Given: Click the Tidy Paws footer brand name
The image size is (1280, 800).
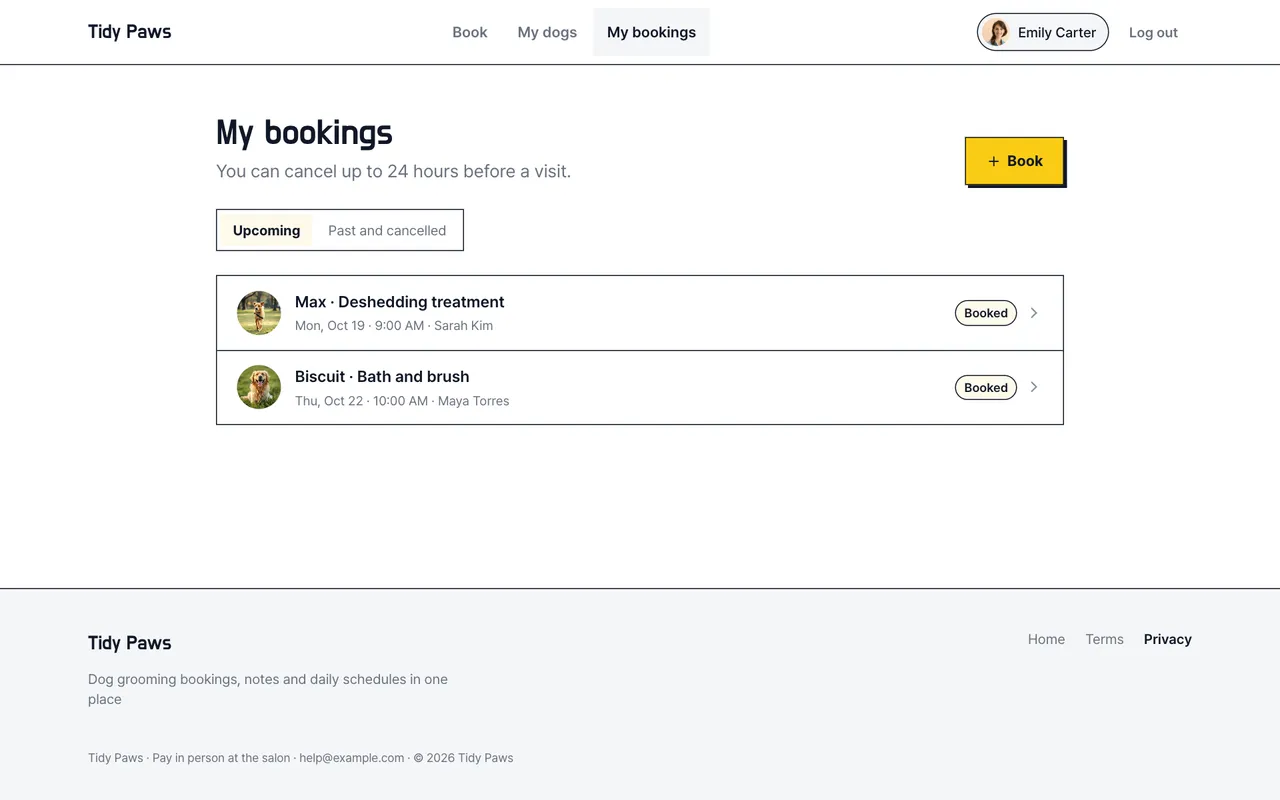Looking at the screenshot, I should click(130, 643).
